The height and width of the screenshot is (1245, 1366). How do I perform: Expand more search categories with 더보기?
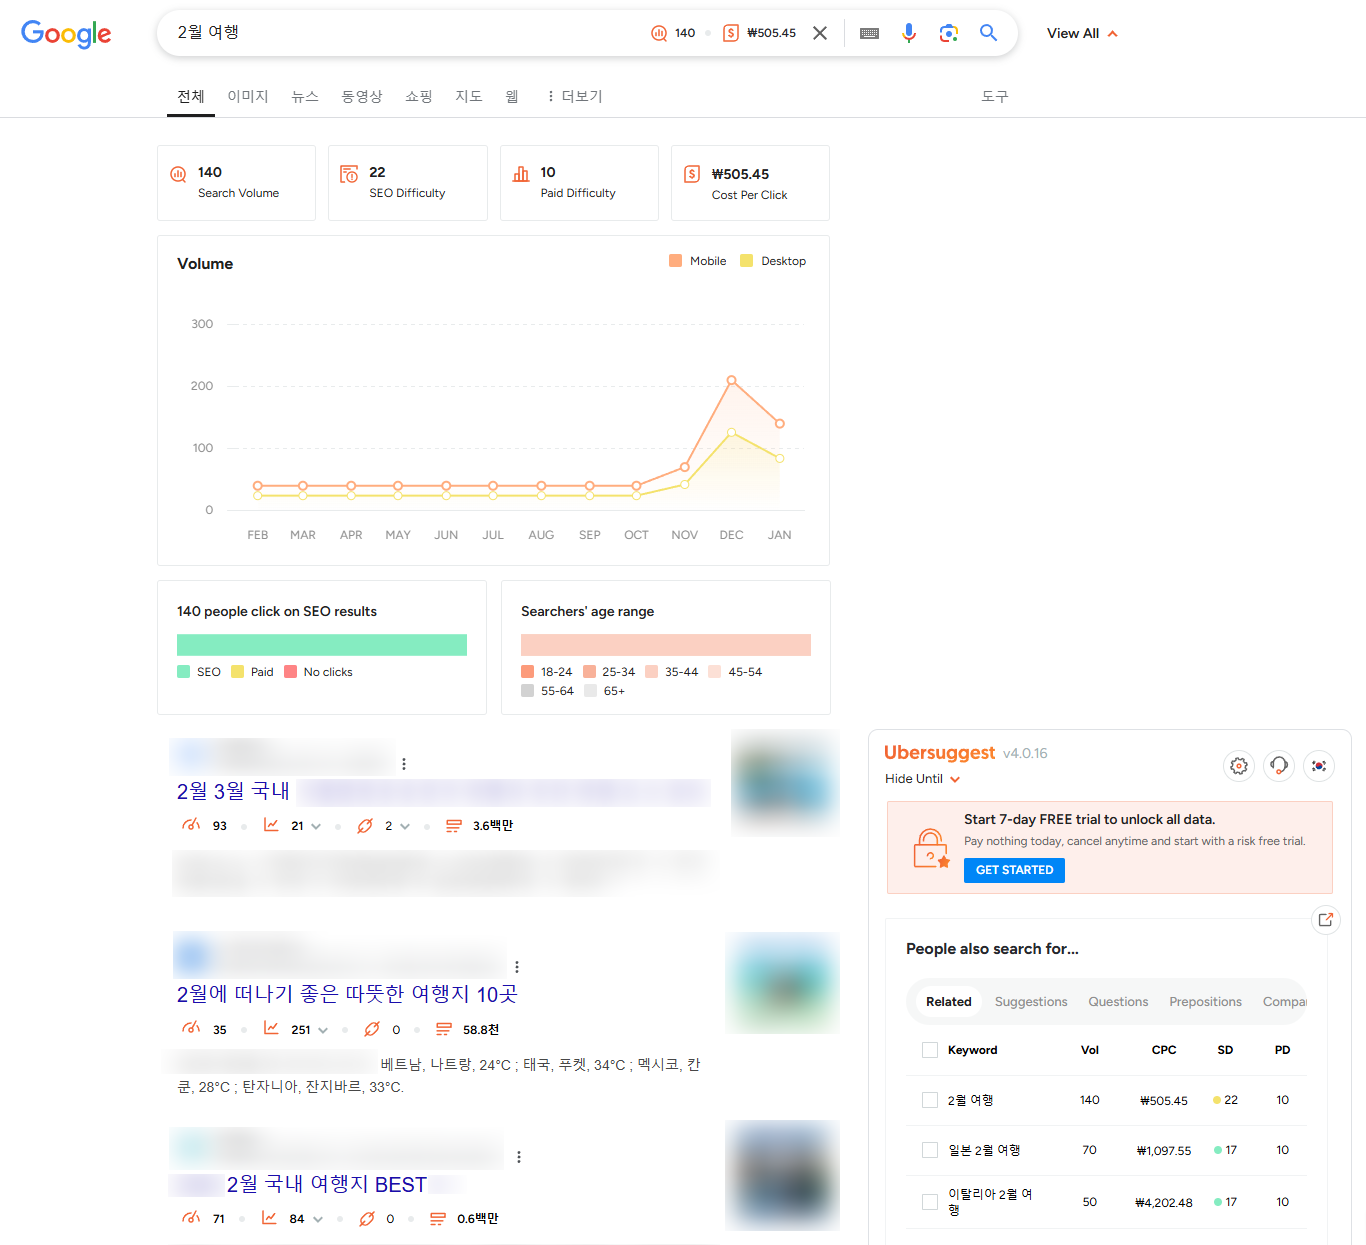click(574, 96)
